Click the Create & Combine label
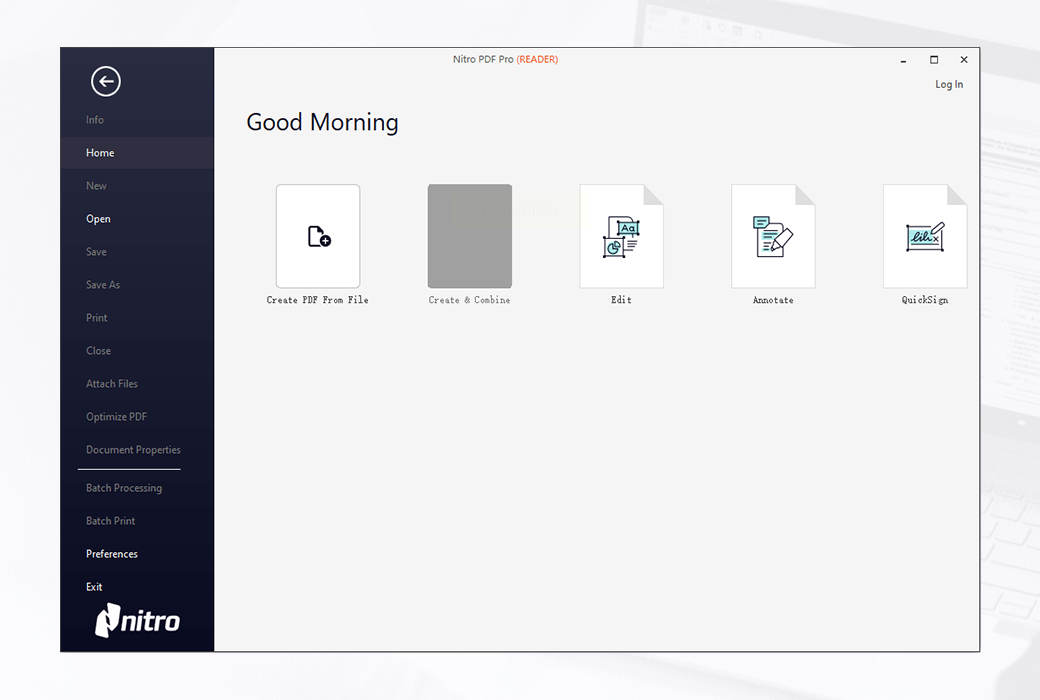This screenshot has height=700, width=1040. [470, 300]
